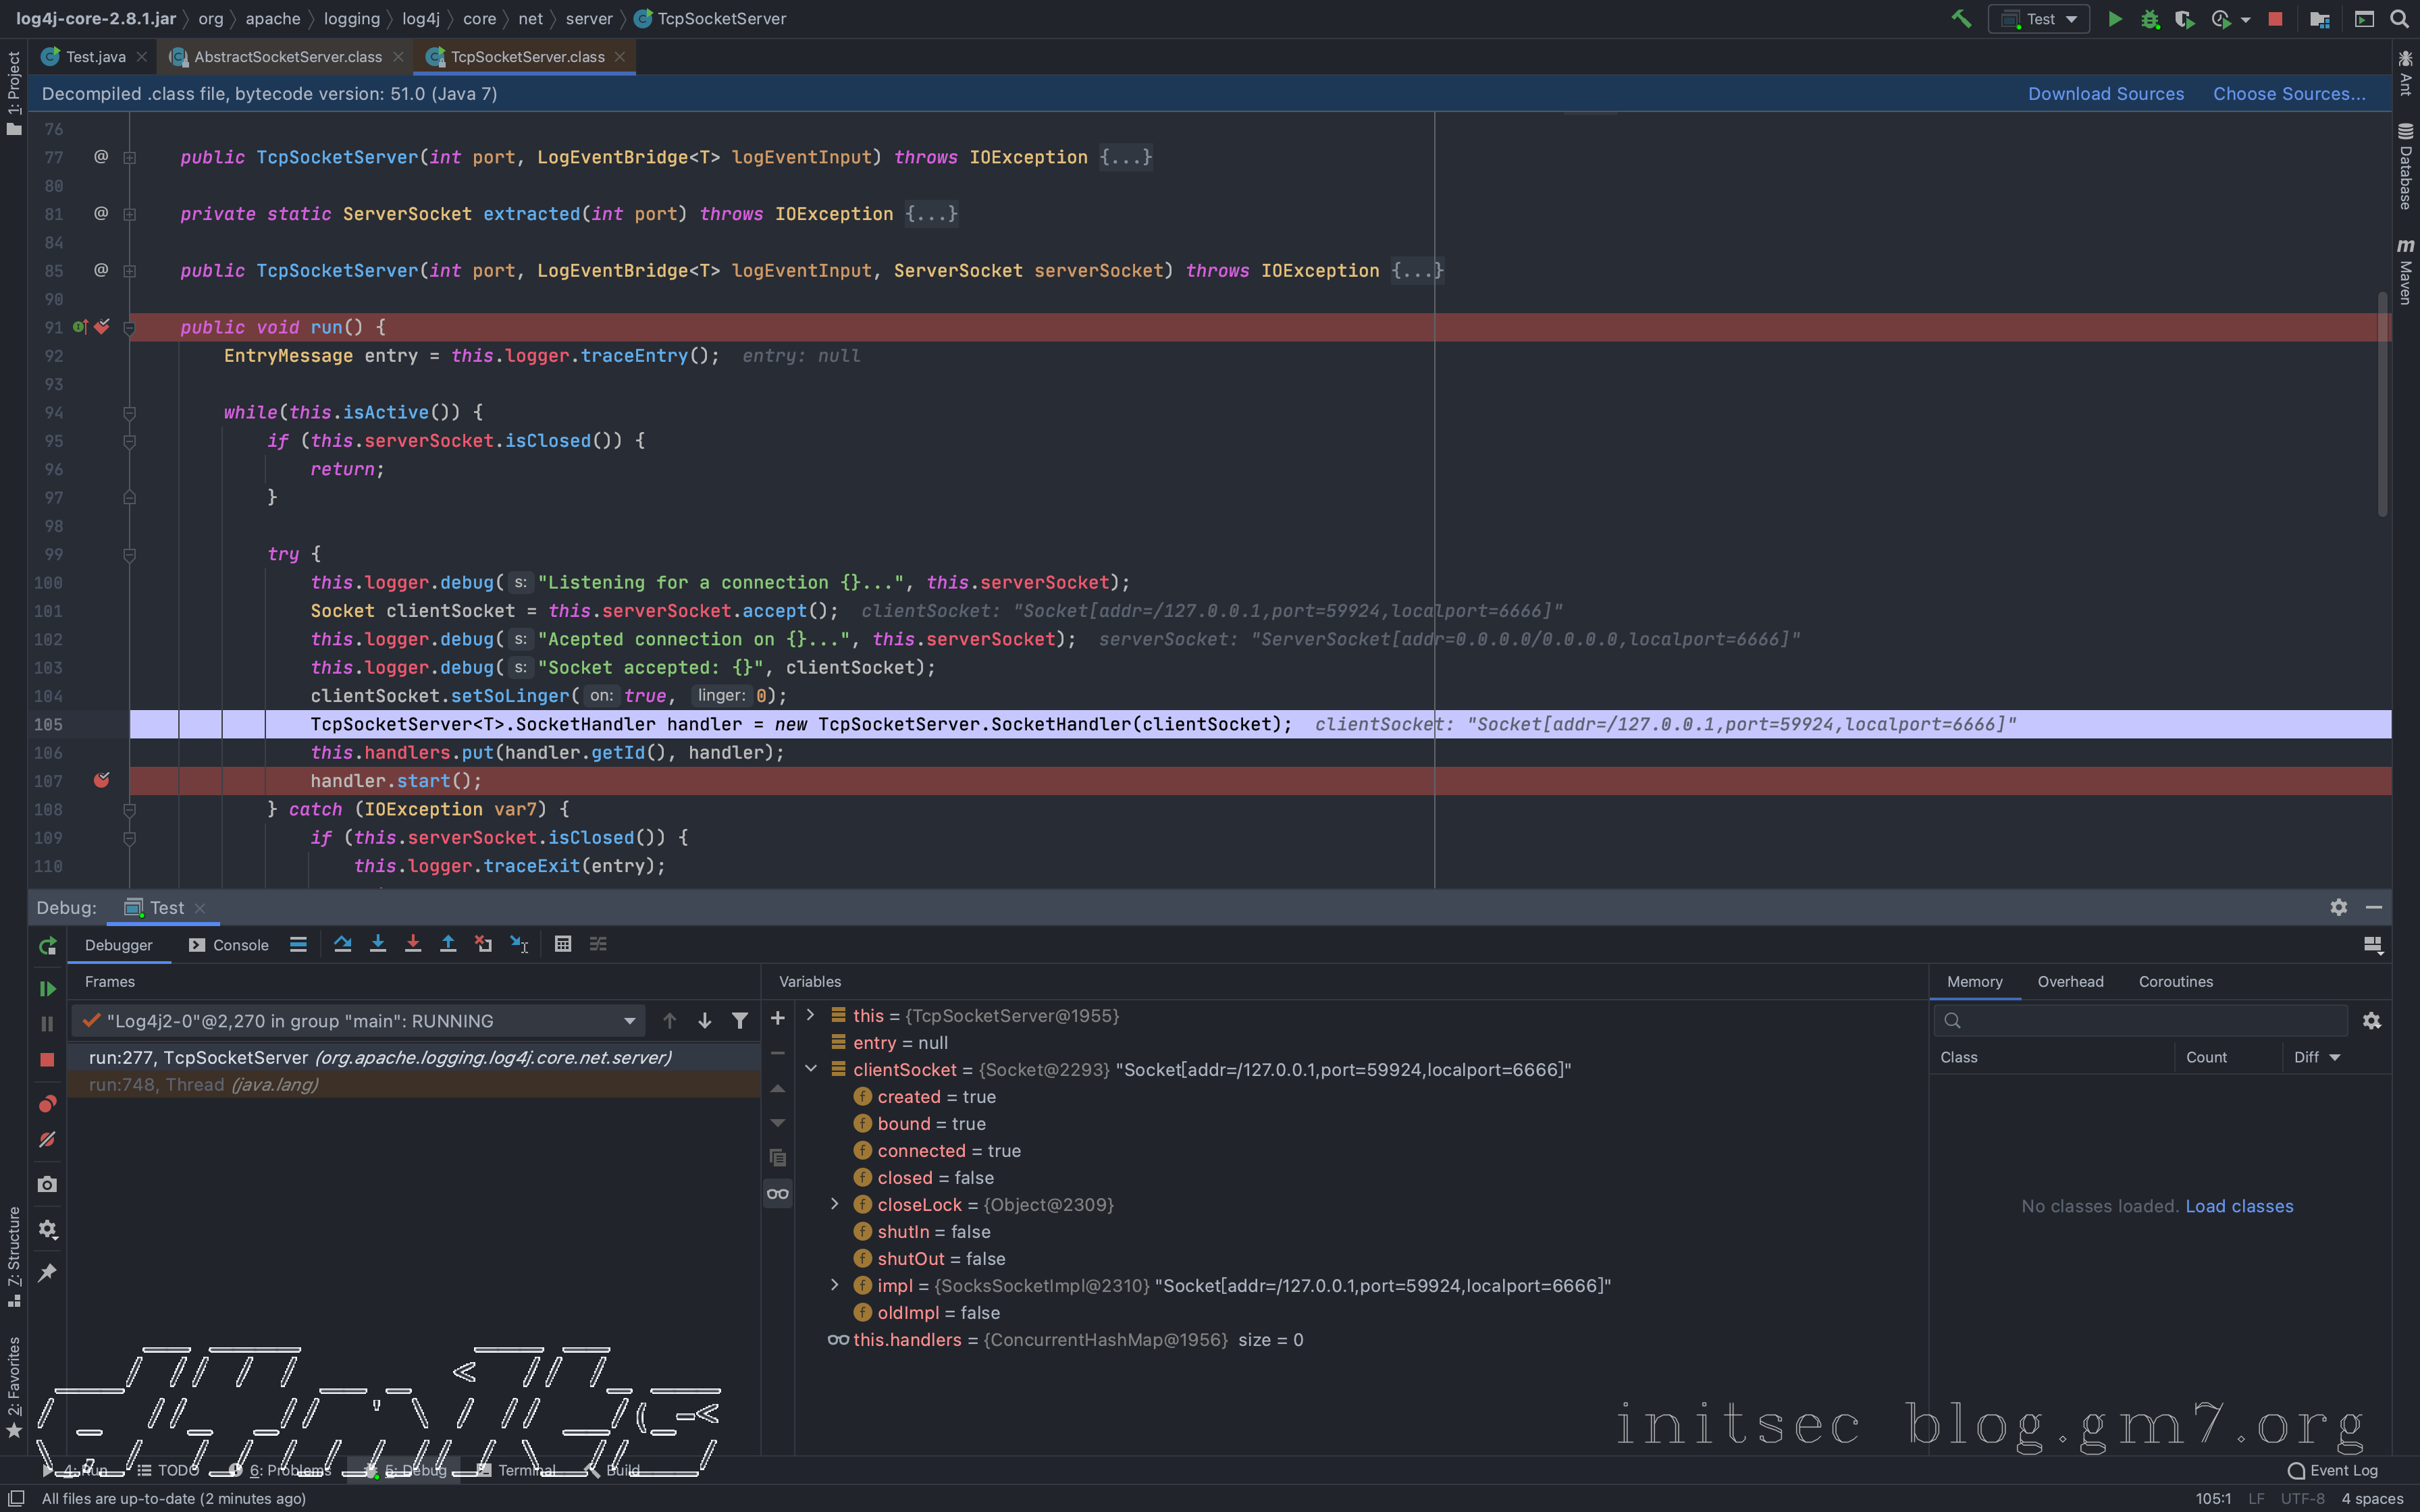The width and height of the screenshot is (2420, 1512).
Task: Open the thread selector dropdown in Frames
Action: (x=629, y=1021)
